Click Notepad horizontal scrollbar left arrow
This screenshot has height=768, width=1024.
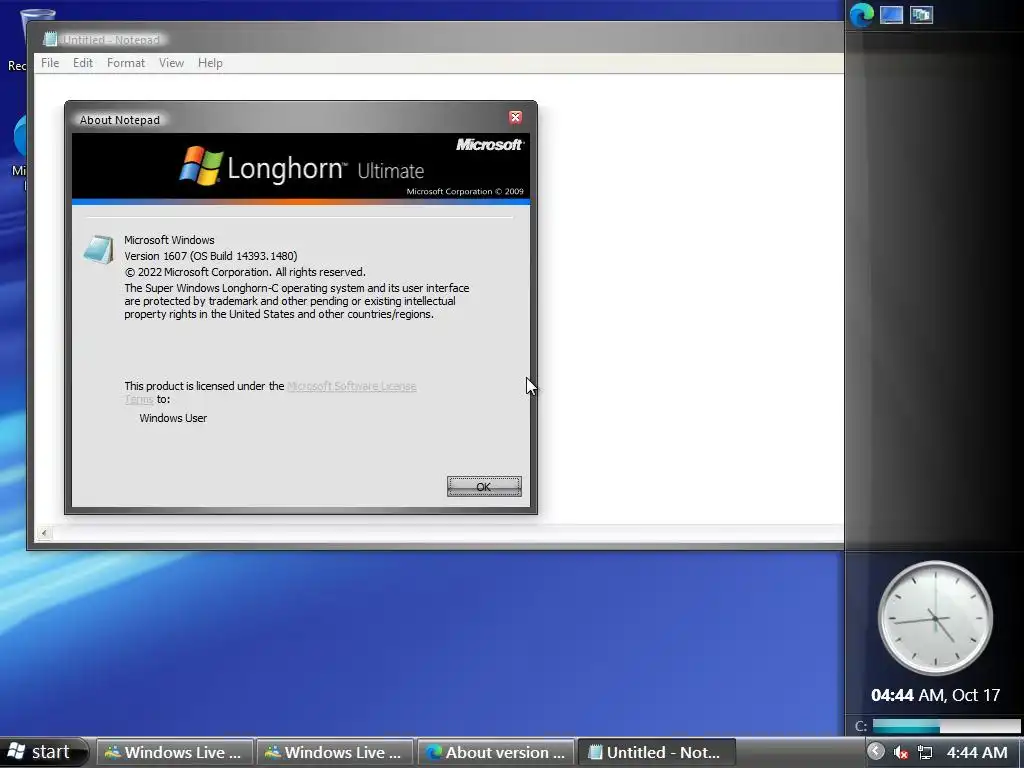click(44, 533)
